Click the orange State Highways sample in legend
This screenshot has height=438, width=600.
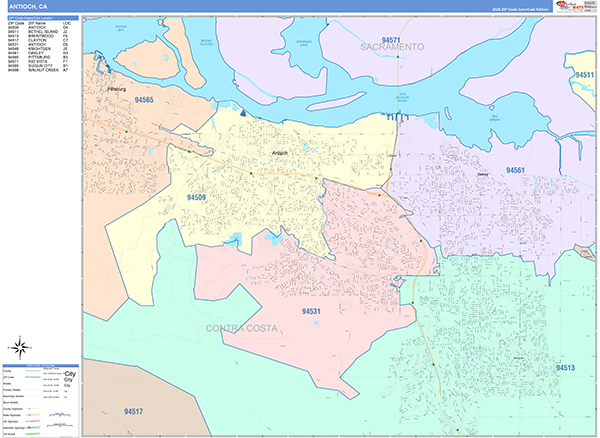33,415
